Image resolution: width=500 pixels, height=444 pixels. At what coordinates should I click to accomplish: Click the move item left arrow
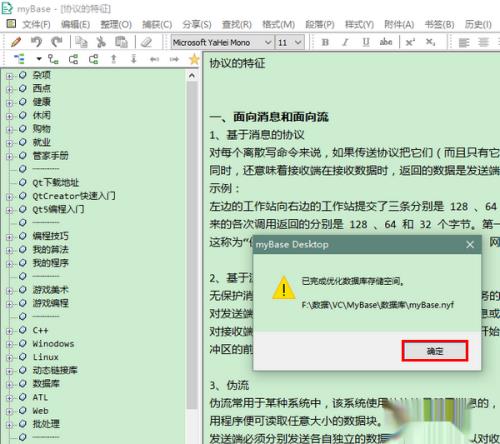click(154, 59)
